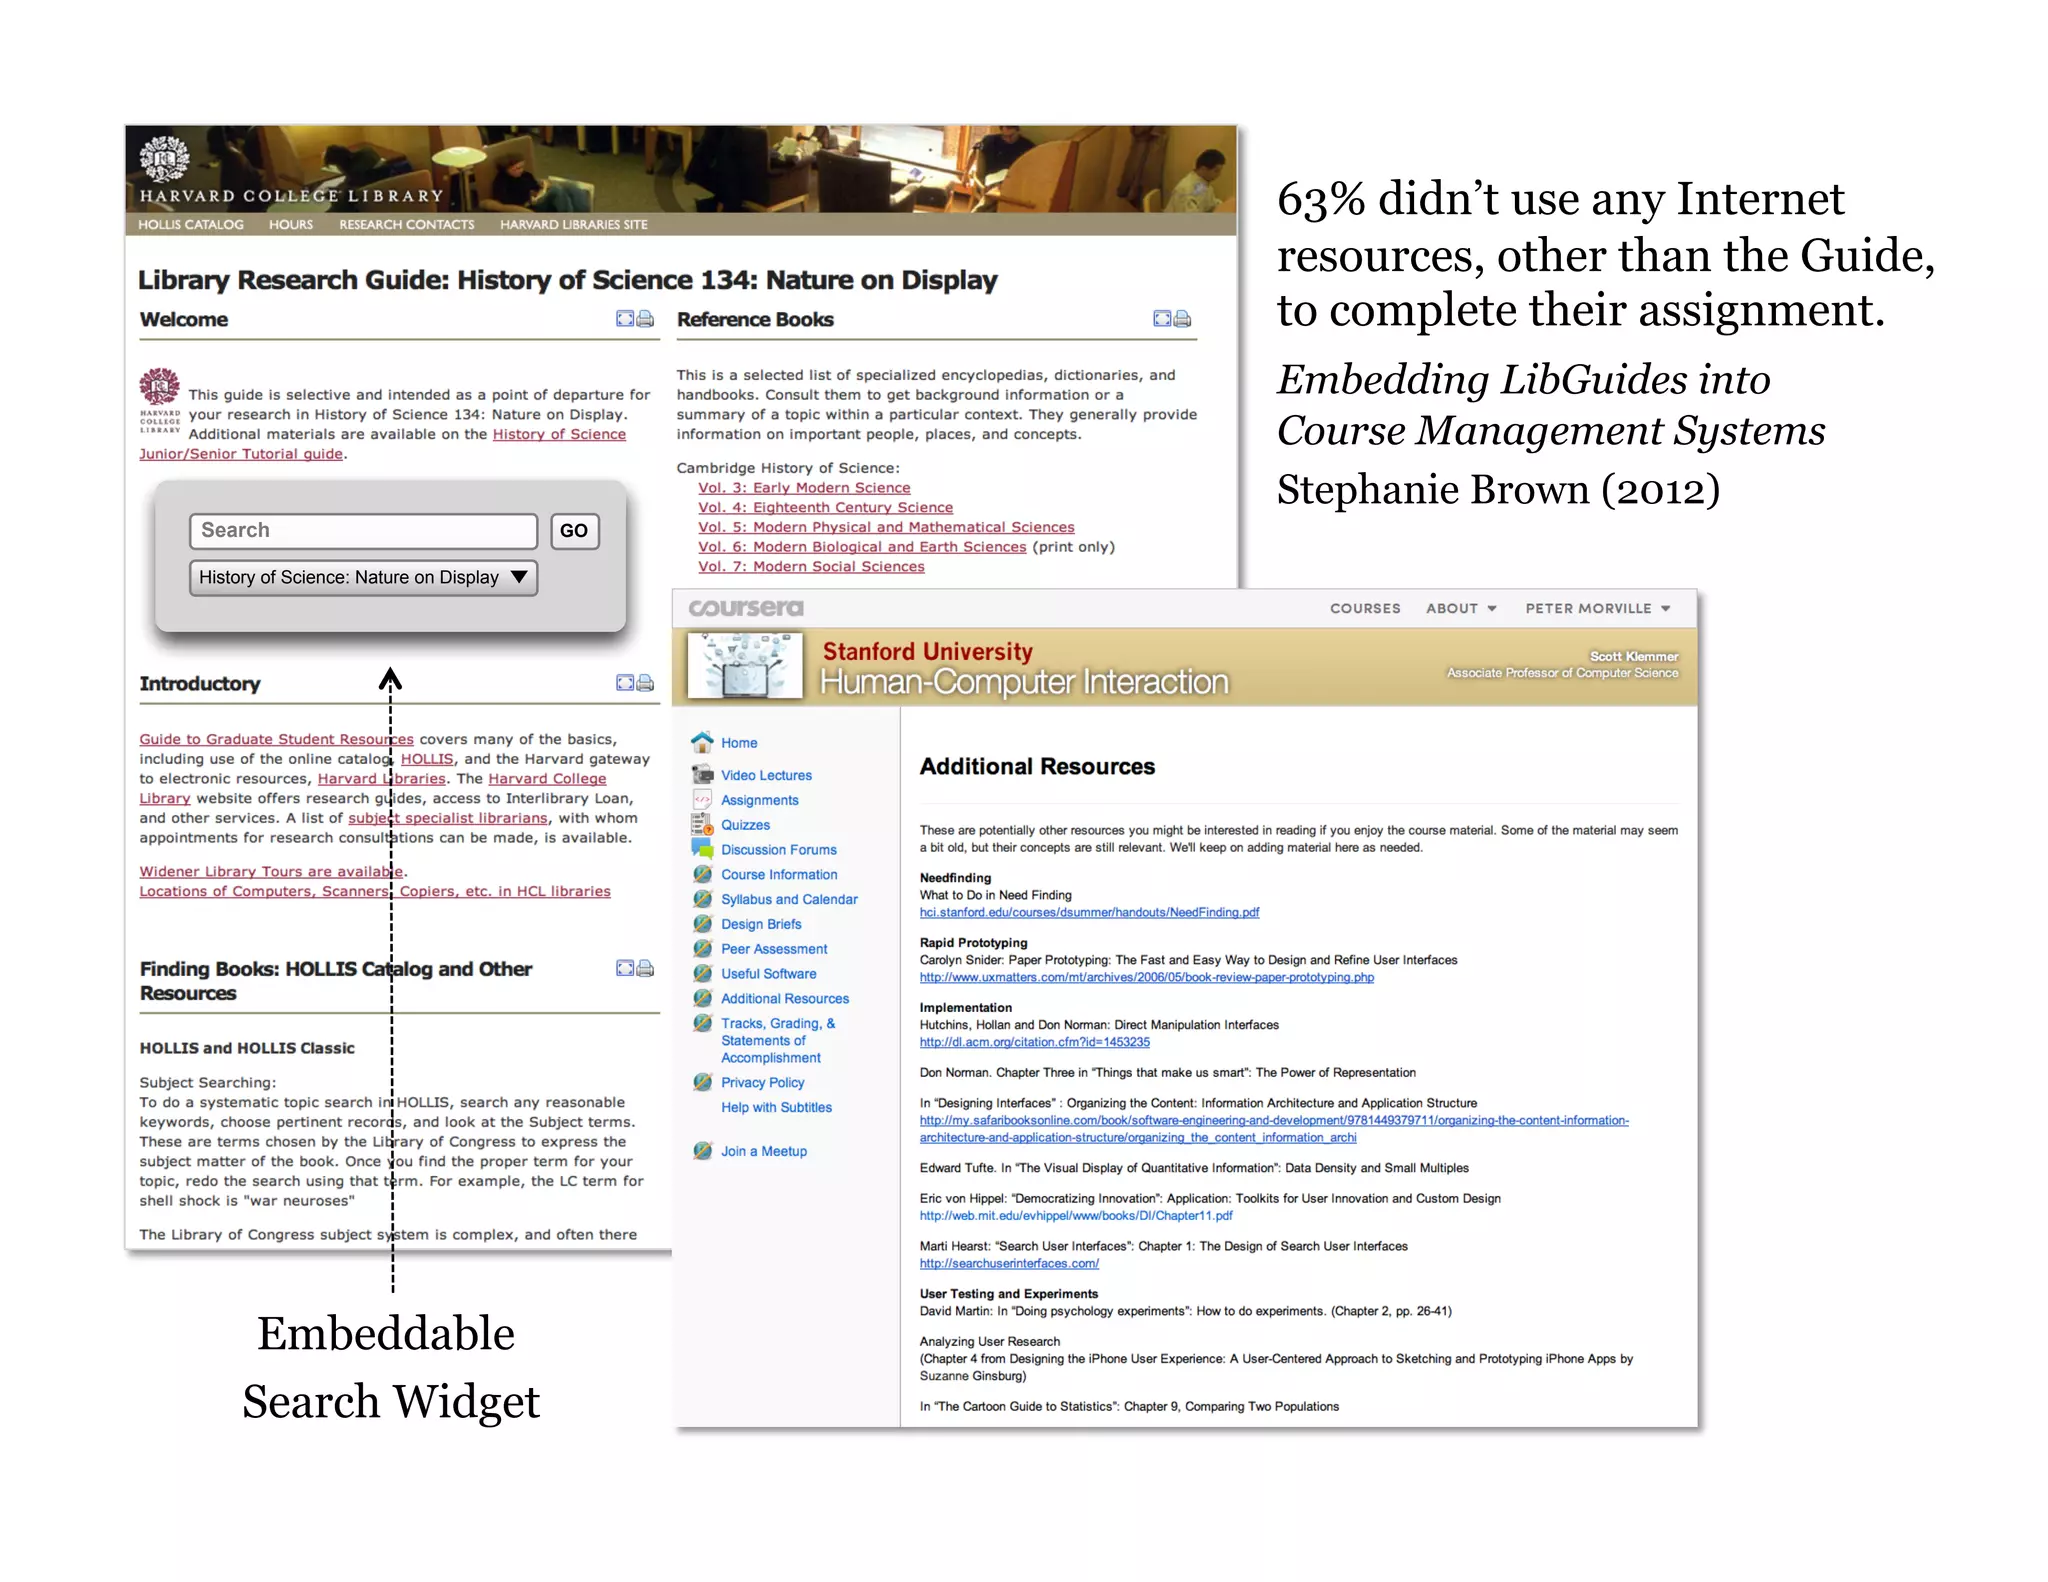Screen dimensions: 2048x1582
Task: Open the Help with Subtitles link
Action: (776, 1106)
